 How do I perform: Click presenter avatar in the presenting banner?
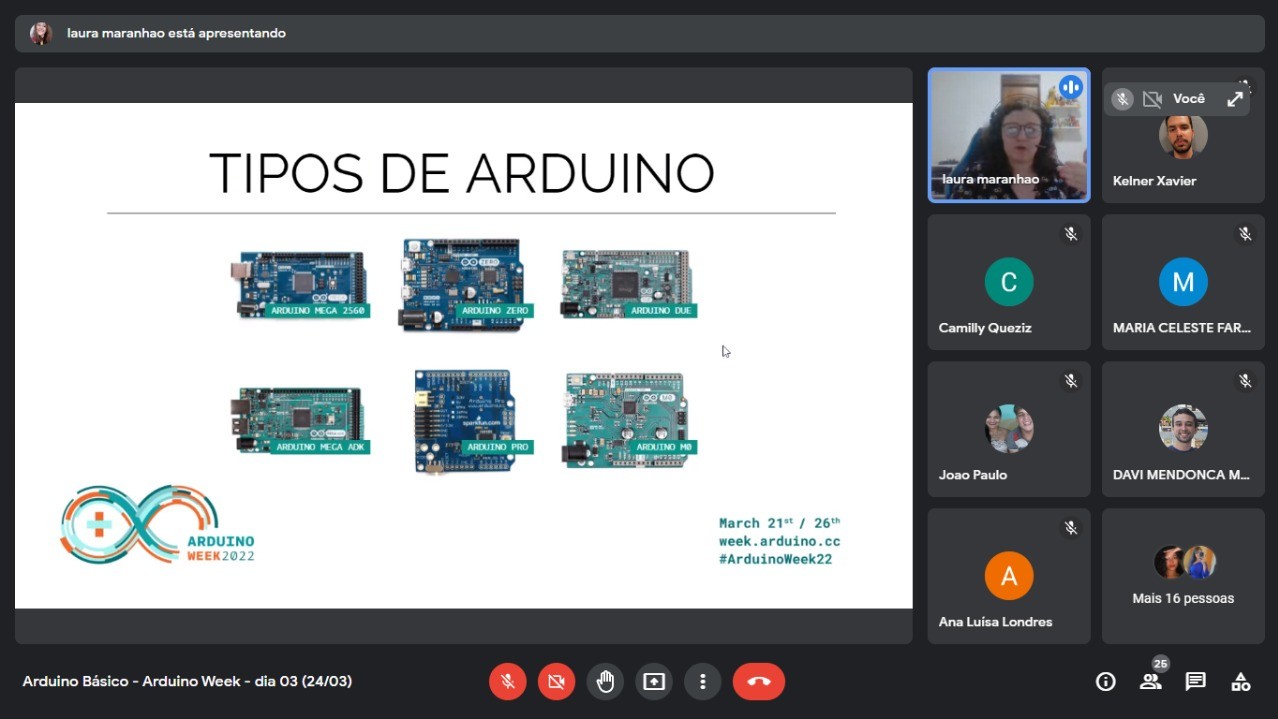[x=41, y=33]
